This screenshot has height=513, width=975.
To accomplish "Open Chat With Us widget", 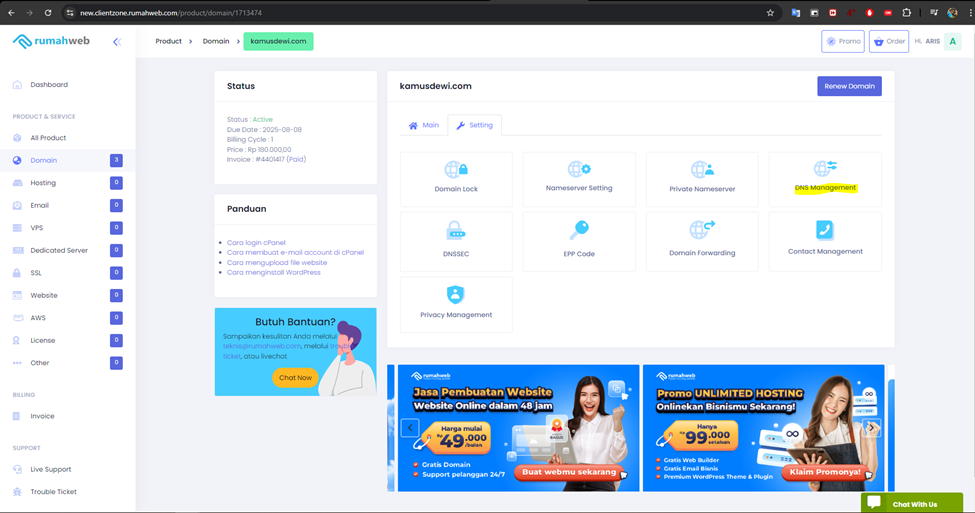I will pyautogui.click(x=912, y=503).
